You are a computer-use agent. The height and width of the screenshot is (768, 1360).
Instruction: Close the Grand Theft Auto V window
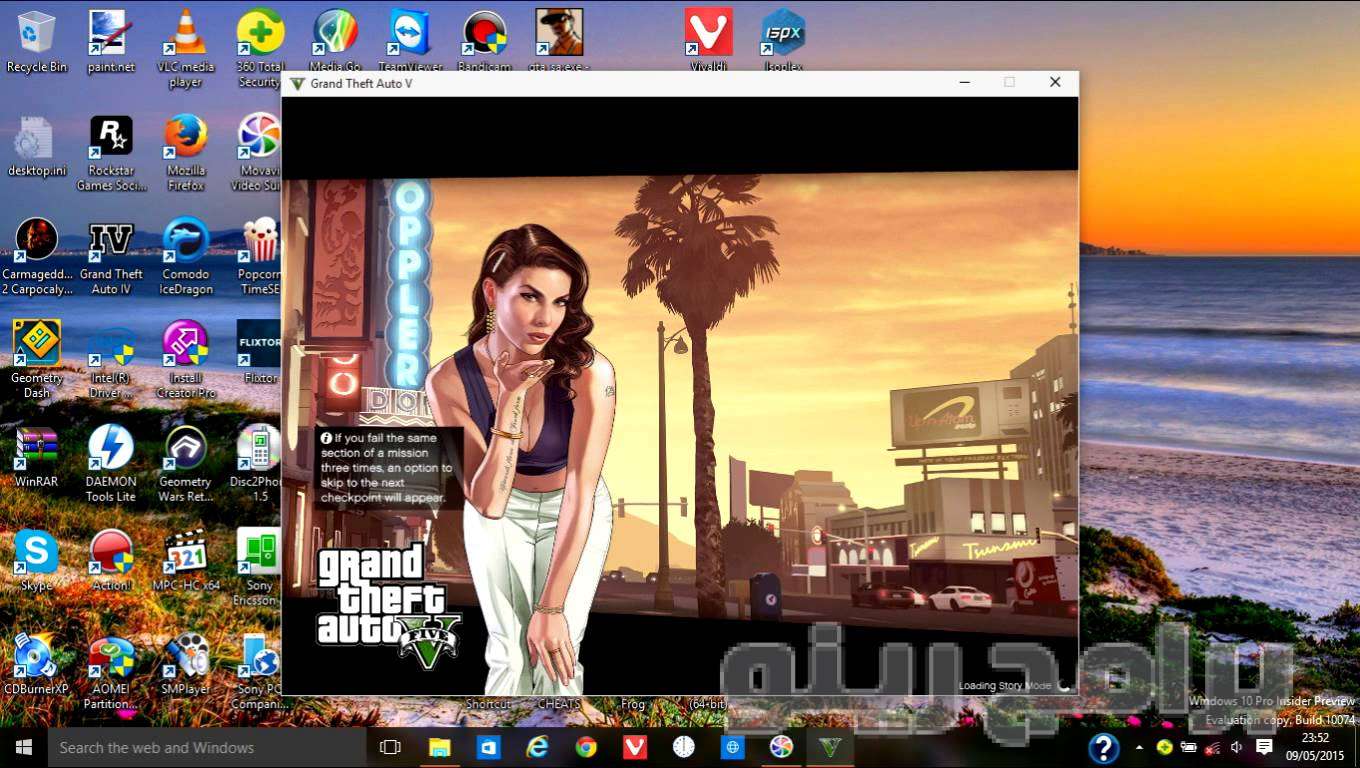(1055, 83)
